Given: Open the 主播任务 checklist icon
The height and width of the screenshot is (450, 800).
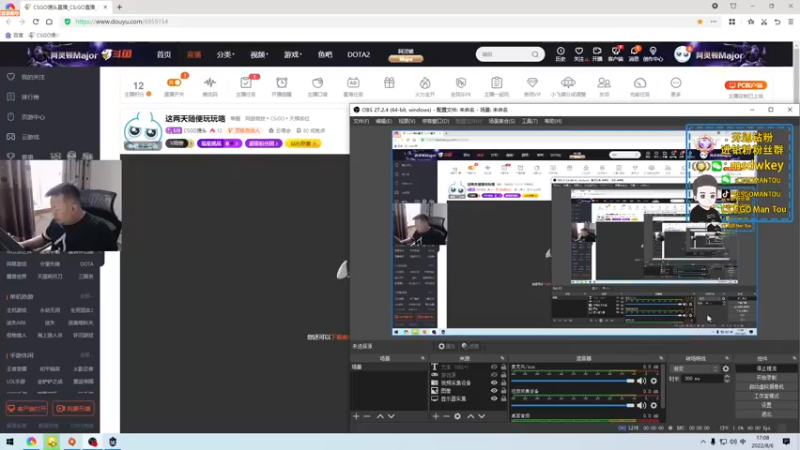Looking at the screenshot, I should tap(246, 83).
